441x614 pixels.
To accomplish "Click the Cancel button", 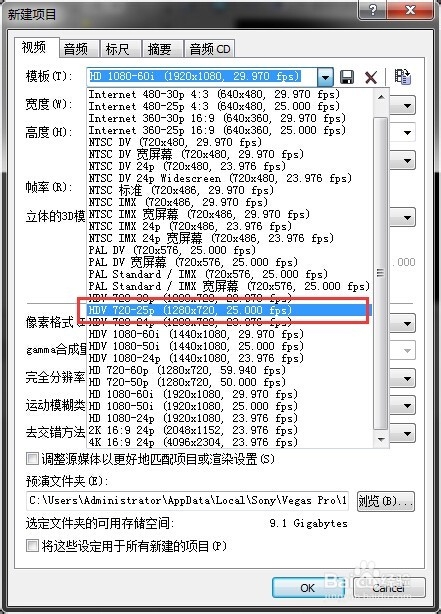I will [389, 588].
